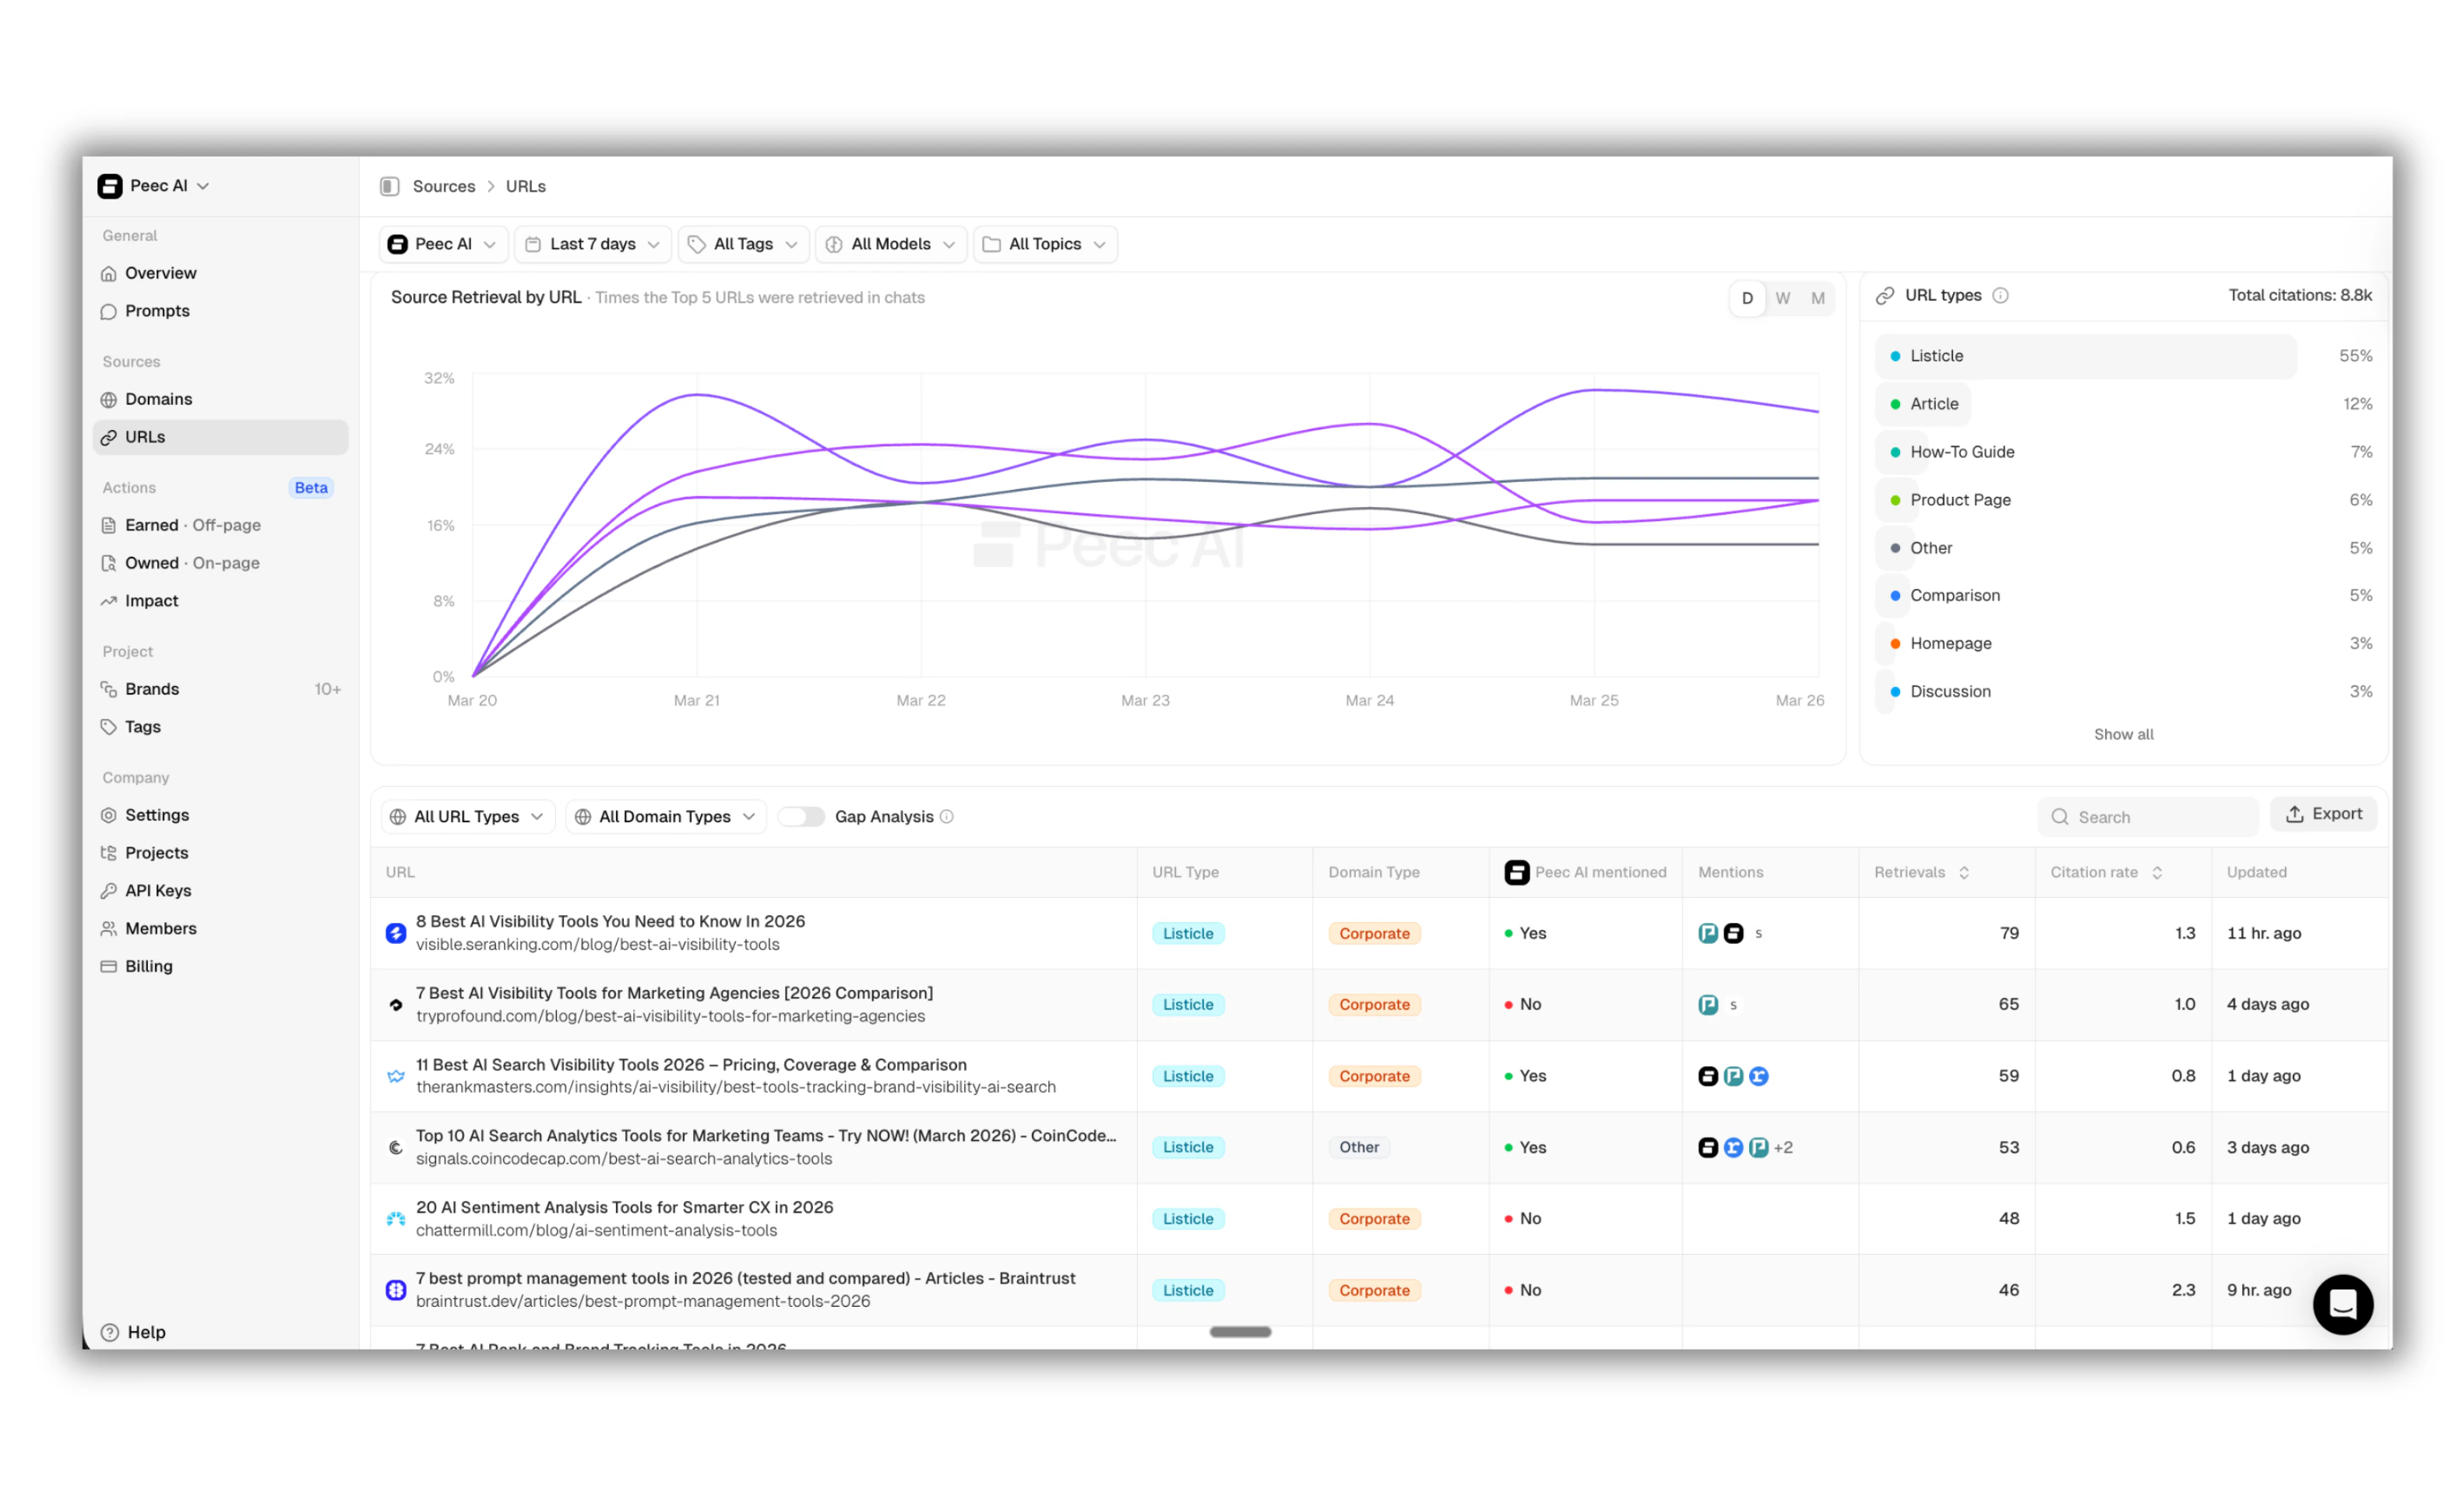This screenshot has width=2464, height=1500.
Task: Go to Domains in the sidebar
Action: tap(158, 399)
